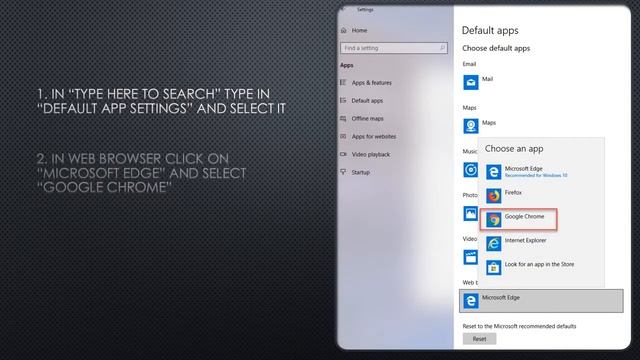This screenshot has height=360, width=640.
Task: Click the Settings window title text
Action: (365, 9)
